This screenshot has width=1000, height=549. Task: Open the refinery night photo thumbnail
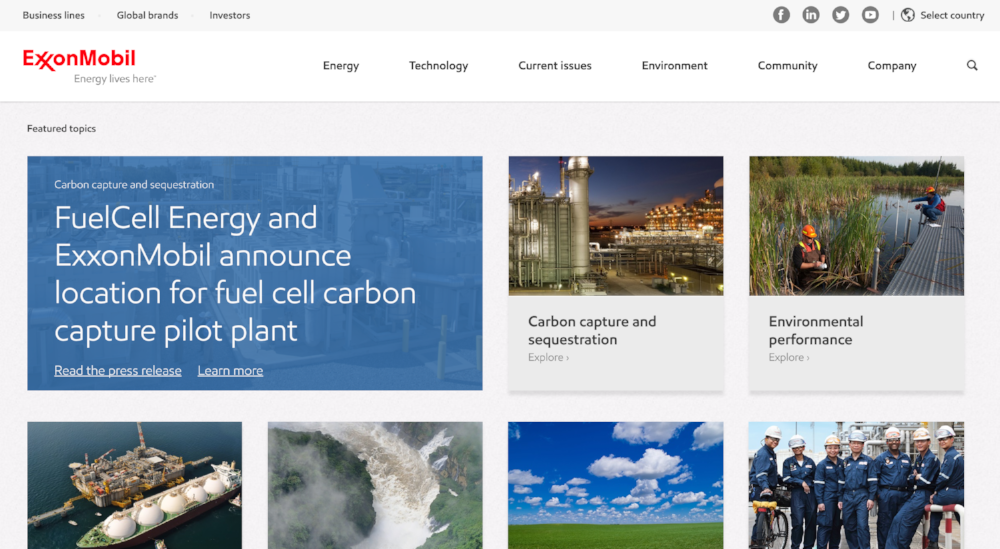[616, 226]
